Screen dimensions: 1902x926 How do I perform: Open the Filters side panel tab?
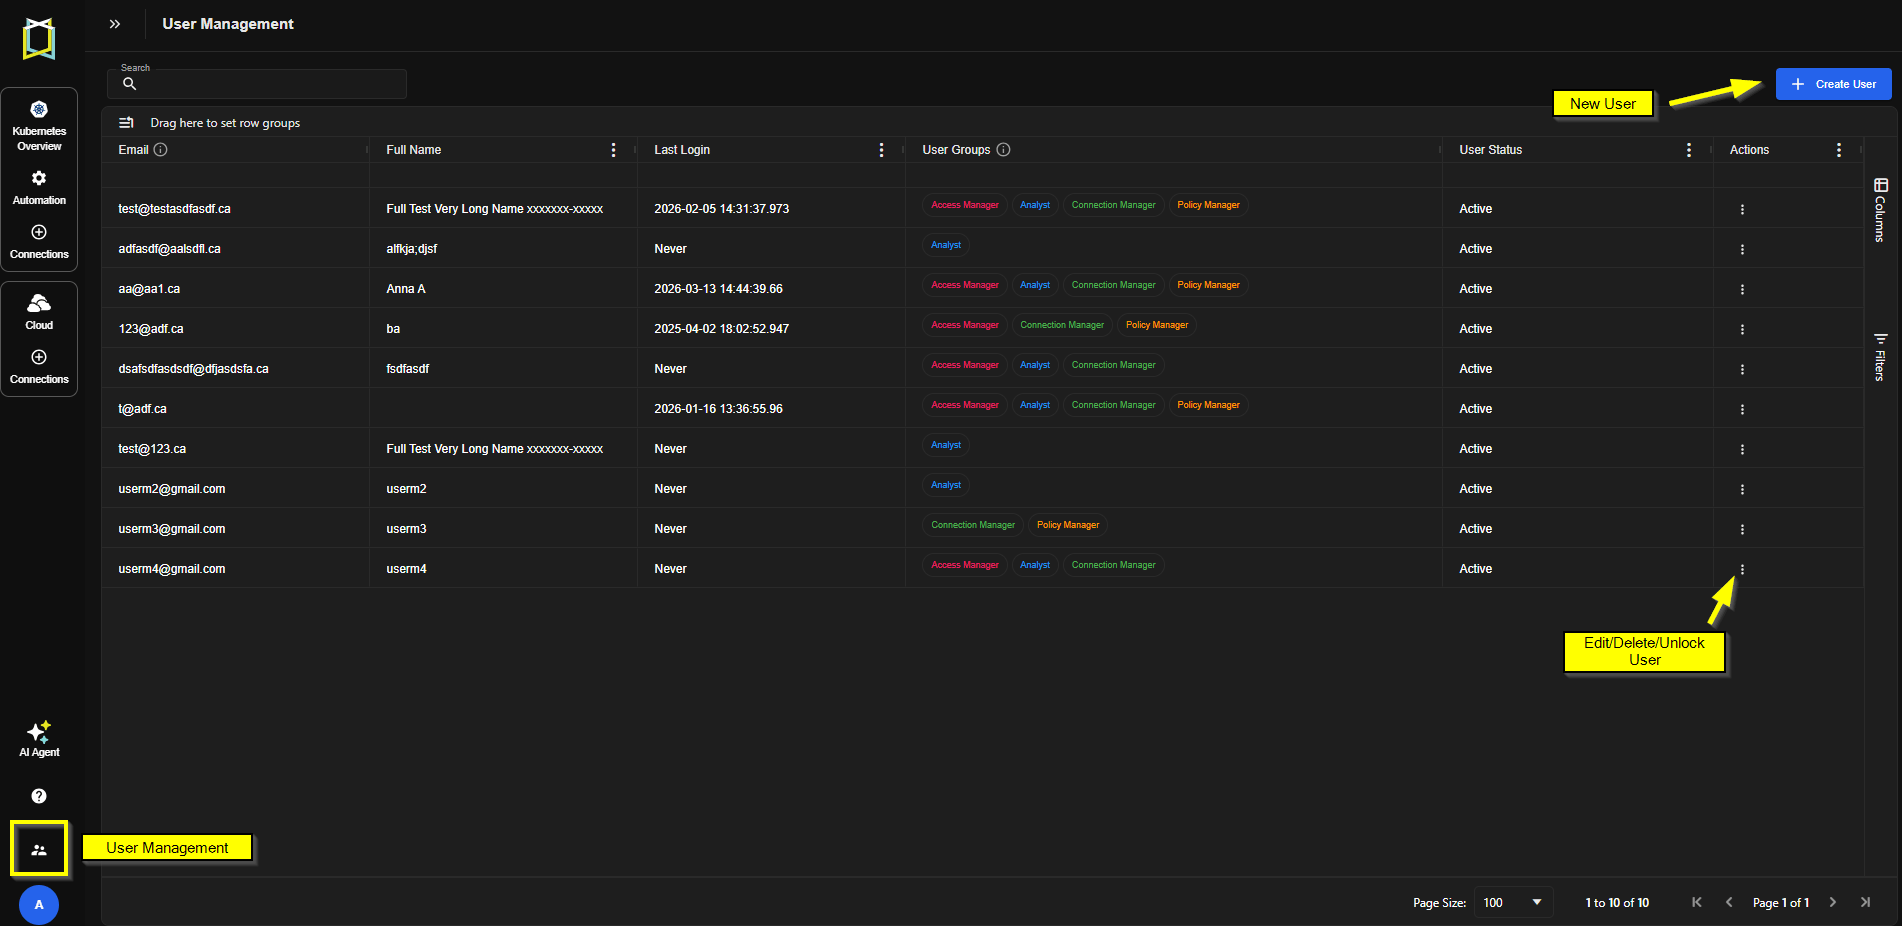1880,357
